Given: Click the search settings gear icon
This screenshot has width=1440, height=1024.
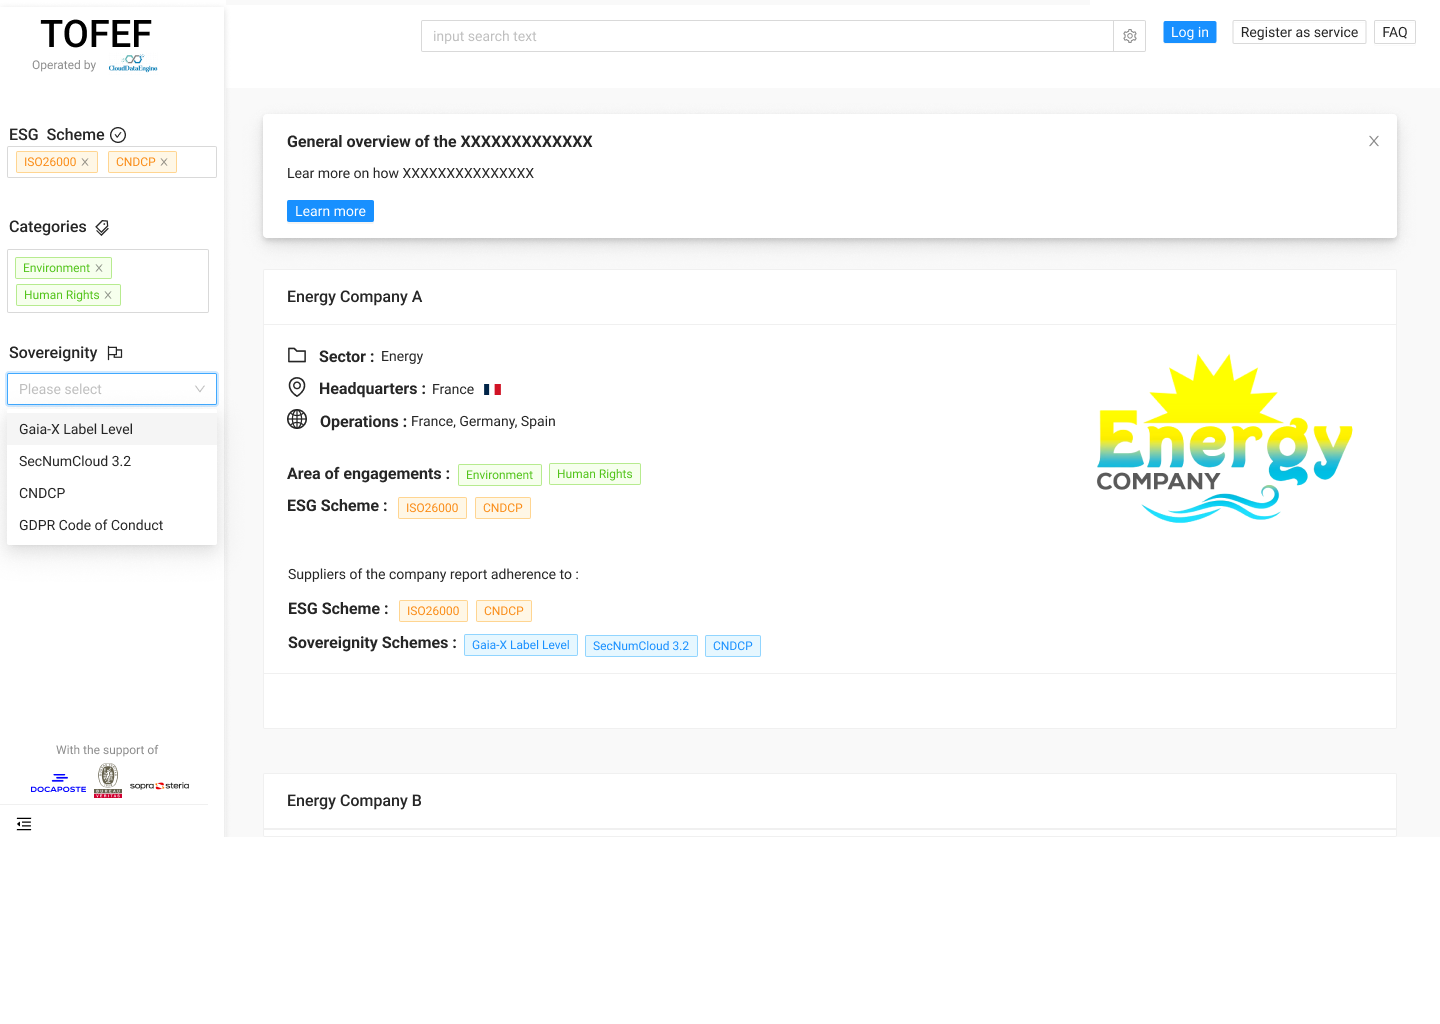Looking at the screenshot, I should pos(1129,36).
